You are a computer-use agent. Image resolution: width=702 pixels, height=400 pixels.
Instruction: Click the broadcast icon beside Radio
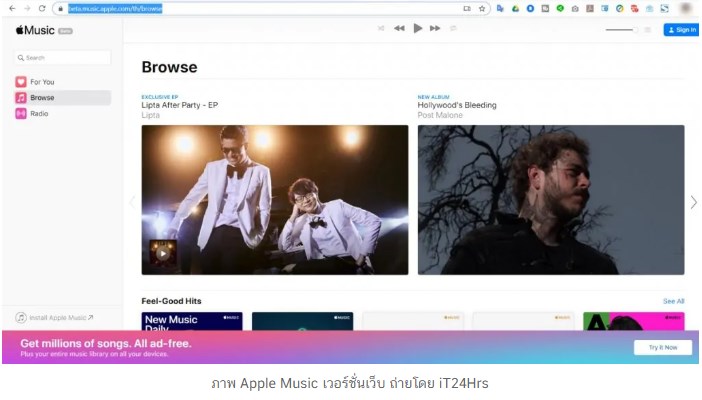pyautogui.click(x=21, y=114)
